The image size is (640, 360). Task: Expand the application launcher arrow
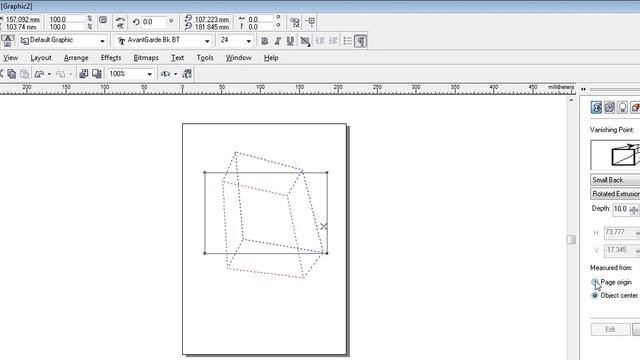point(176,74)
